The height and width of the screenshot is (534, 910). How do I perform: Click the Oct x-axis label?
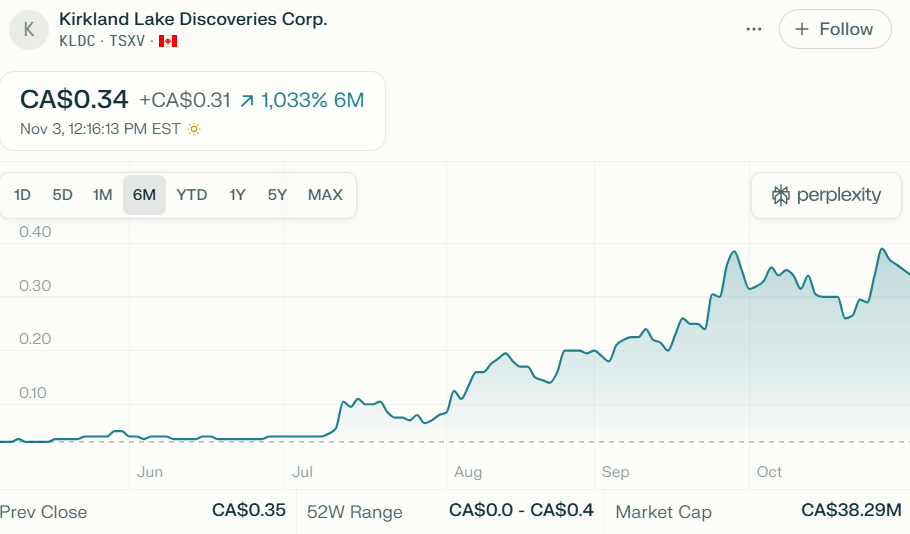pyautogui.click(x=769, y=472)
